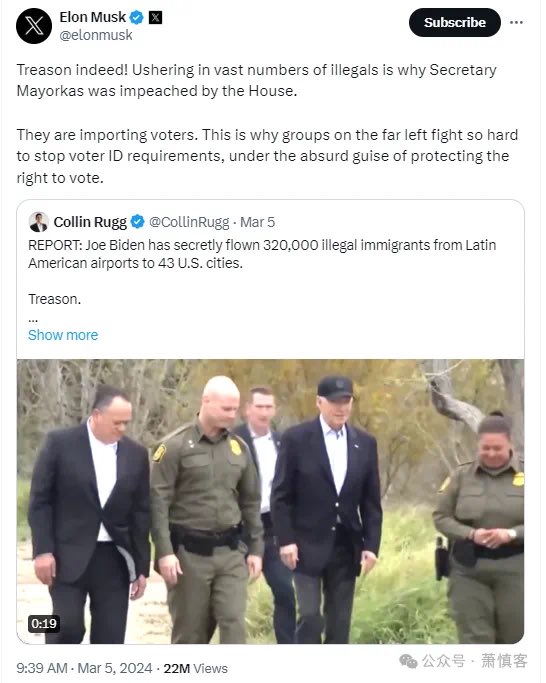Click the Elon Musk display name
This screenshot has width=546, height=683.
click(92, 17)
